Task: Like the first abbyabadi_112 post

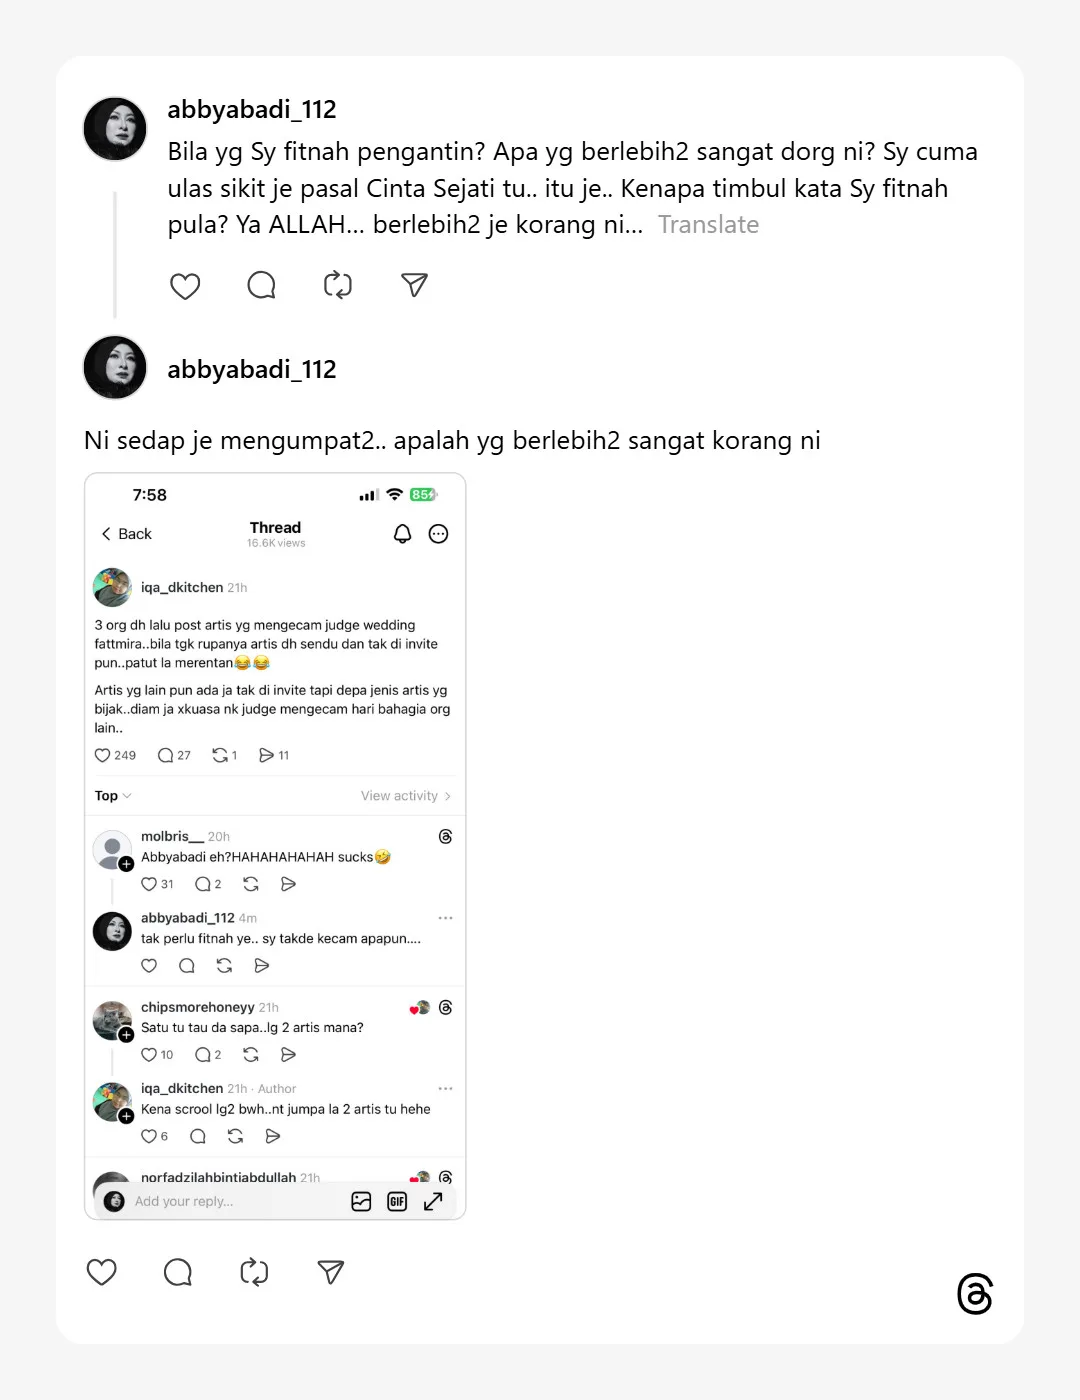Action: coord(185,286)
